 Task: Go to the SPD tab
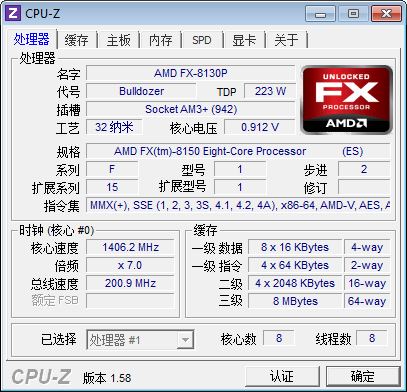tap(202, 40)
